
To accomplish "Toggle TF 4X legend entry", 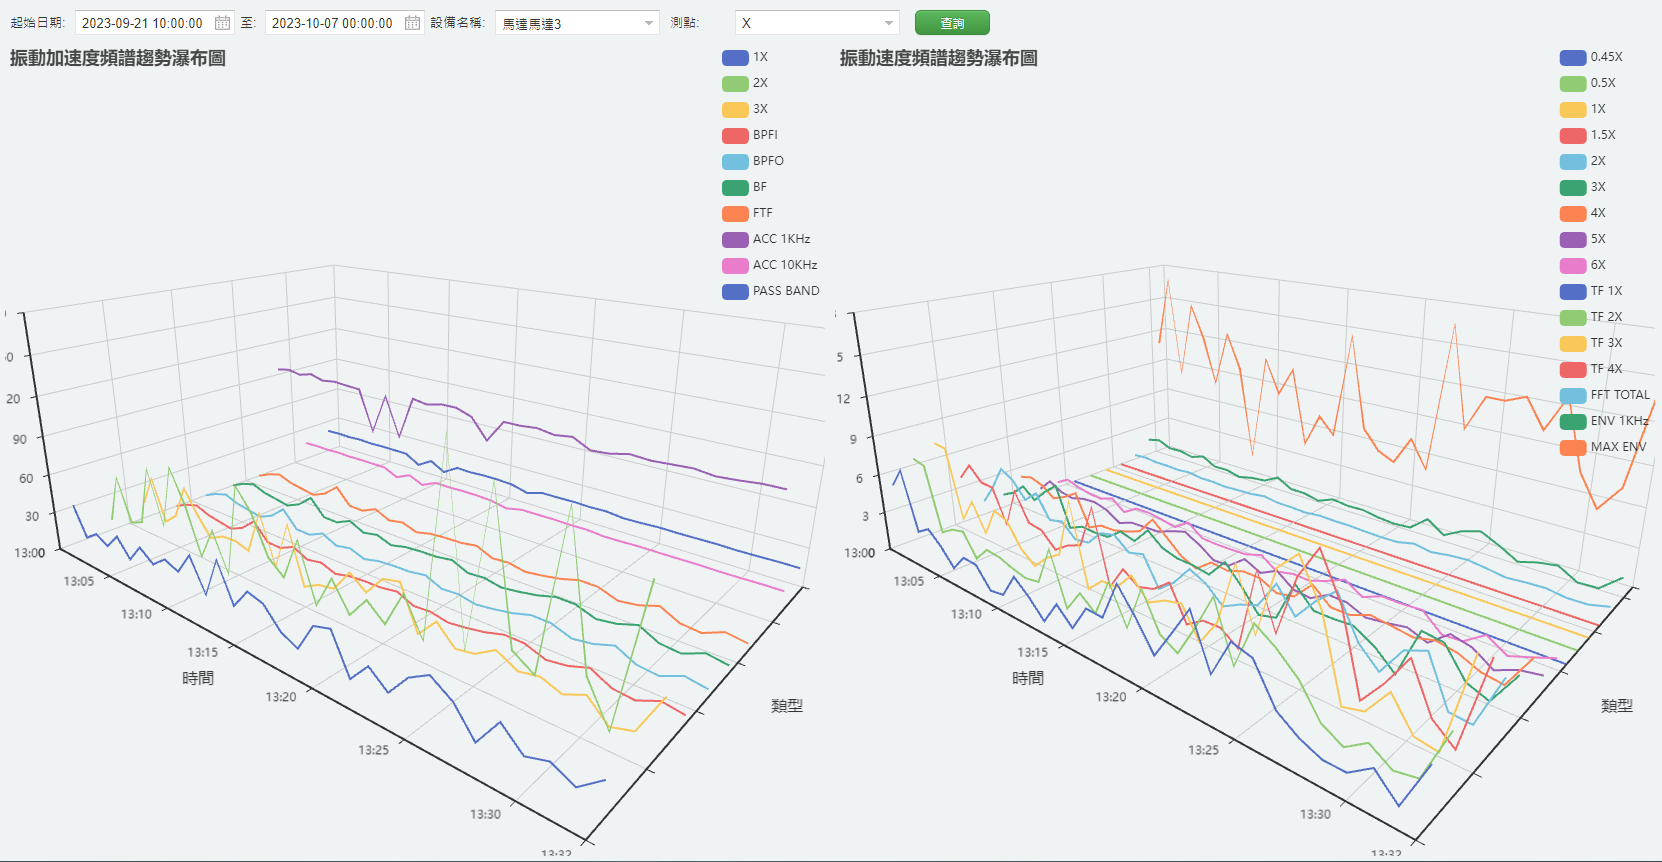I will 1592,369.
